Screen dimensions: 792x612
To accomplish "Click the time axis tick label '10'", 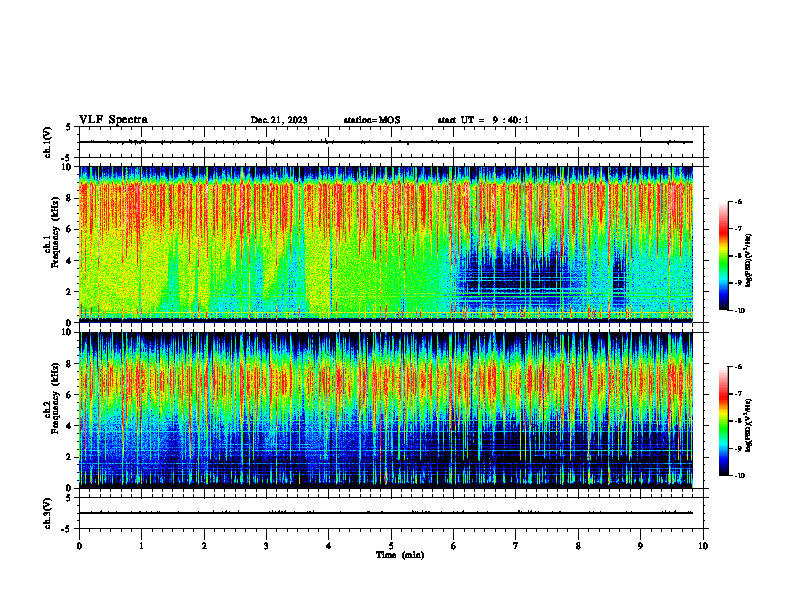I will [703, 546].
